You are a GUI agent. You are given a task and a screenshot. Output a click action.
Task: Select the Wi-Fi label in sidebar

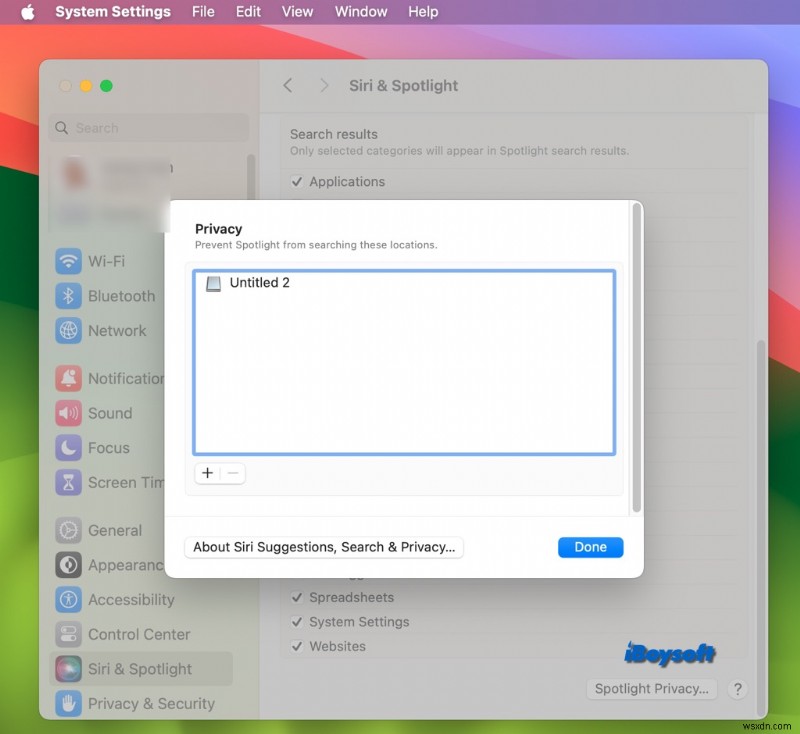tap(107, 261)
